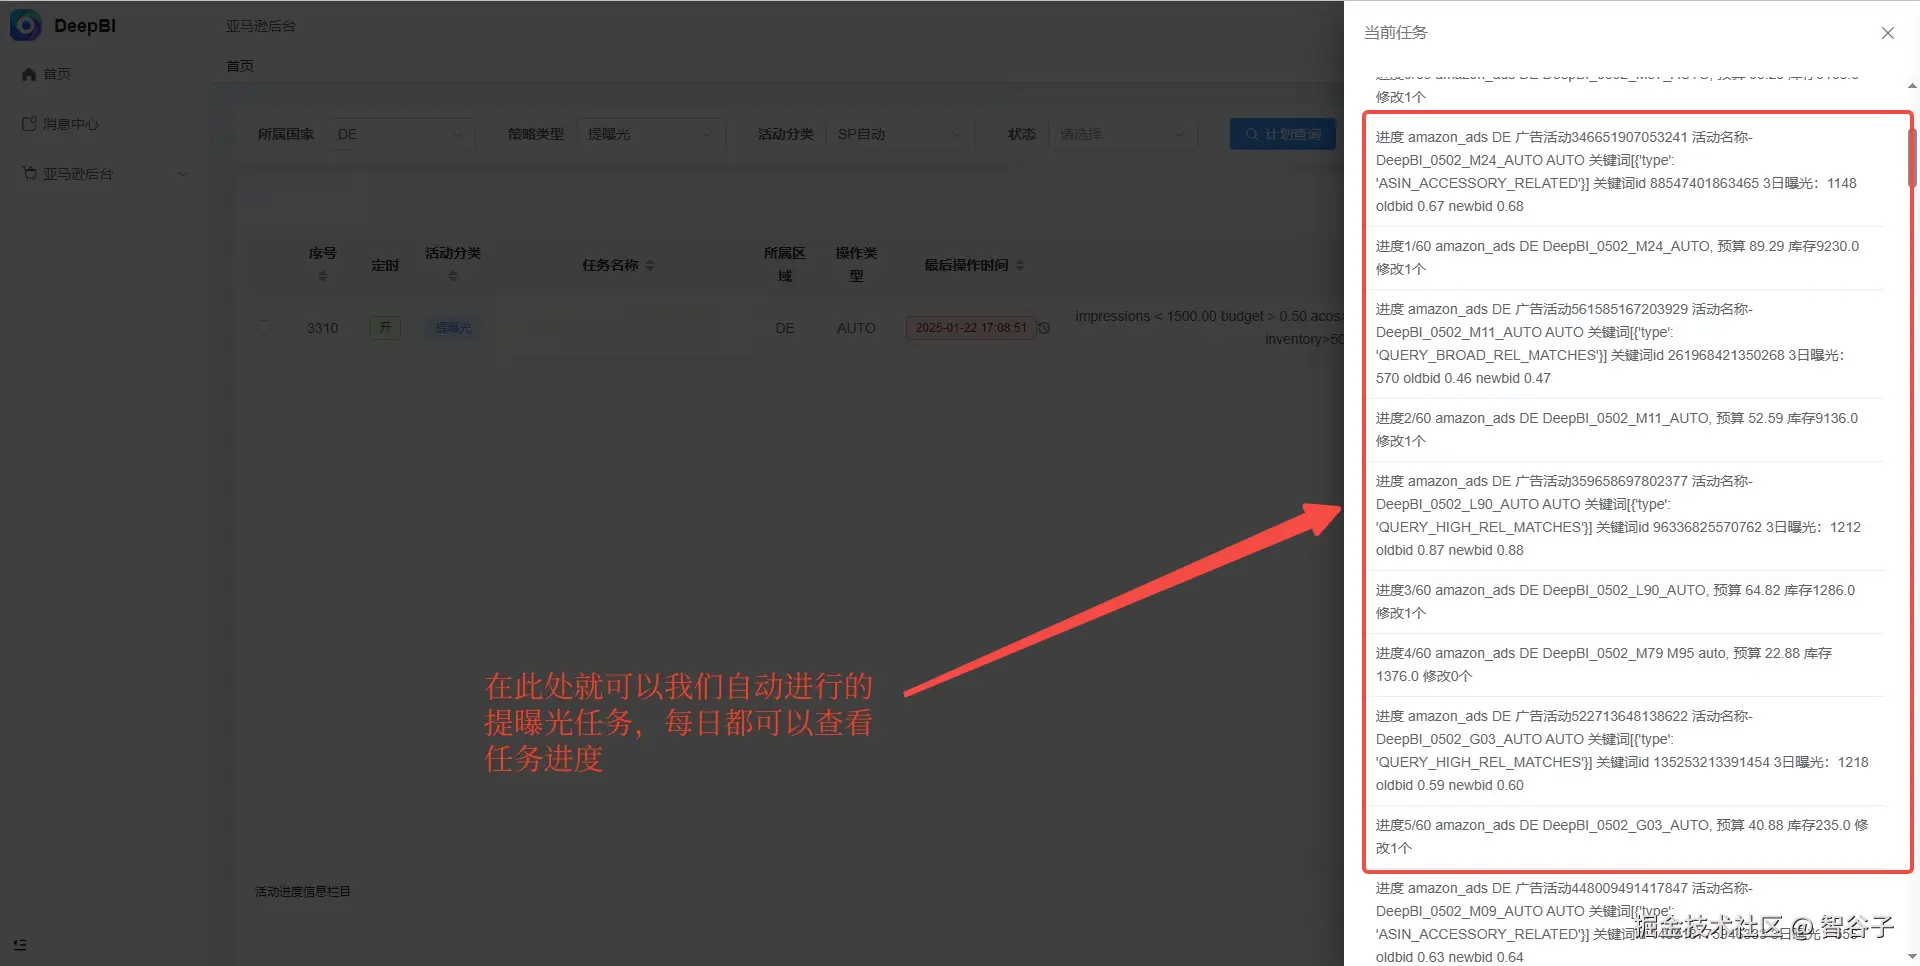The image size is (1920, 966).
Task: Select task entry for campaign 561585167203929
Action: point(1624,344)
